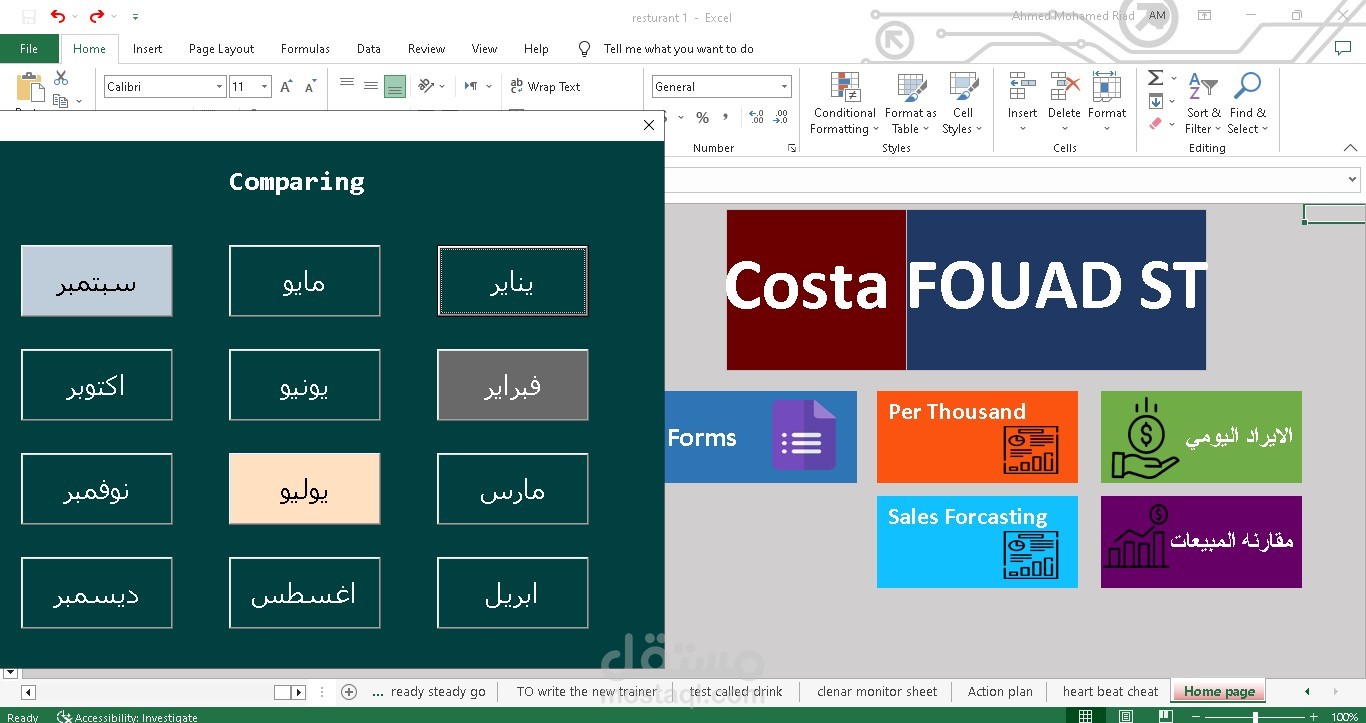This screenshot has width=1366, height=723.
Task: Click the يوليو month button
Action: pos(305,489)
